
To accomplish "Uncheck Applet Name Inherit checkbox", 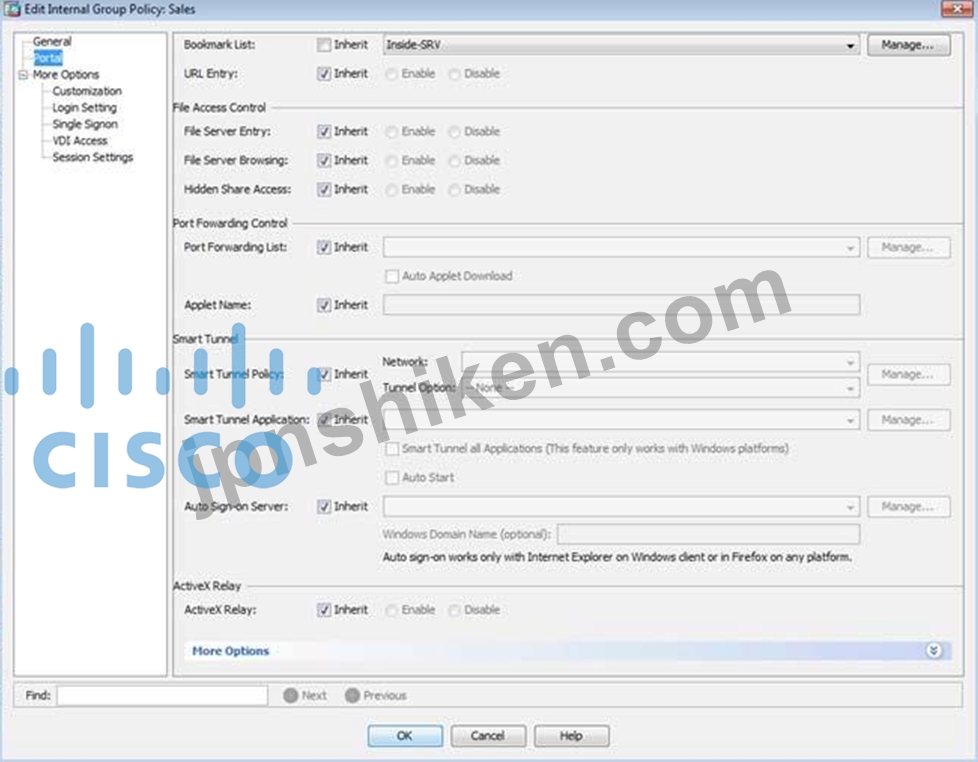I will [324, 305].
